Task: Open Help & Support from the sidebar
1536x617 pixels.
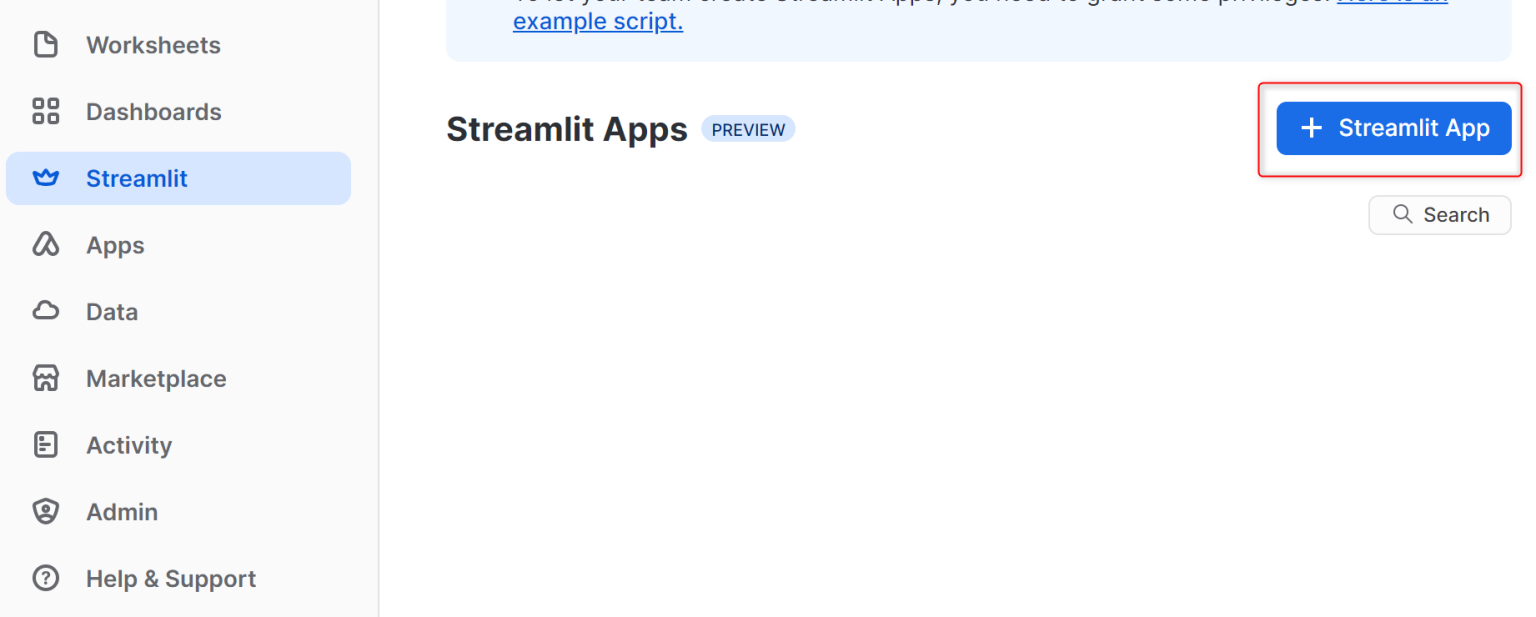Action: click(x=170, y=578)
